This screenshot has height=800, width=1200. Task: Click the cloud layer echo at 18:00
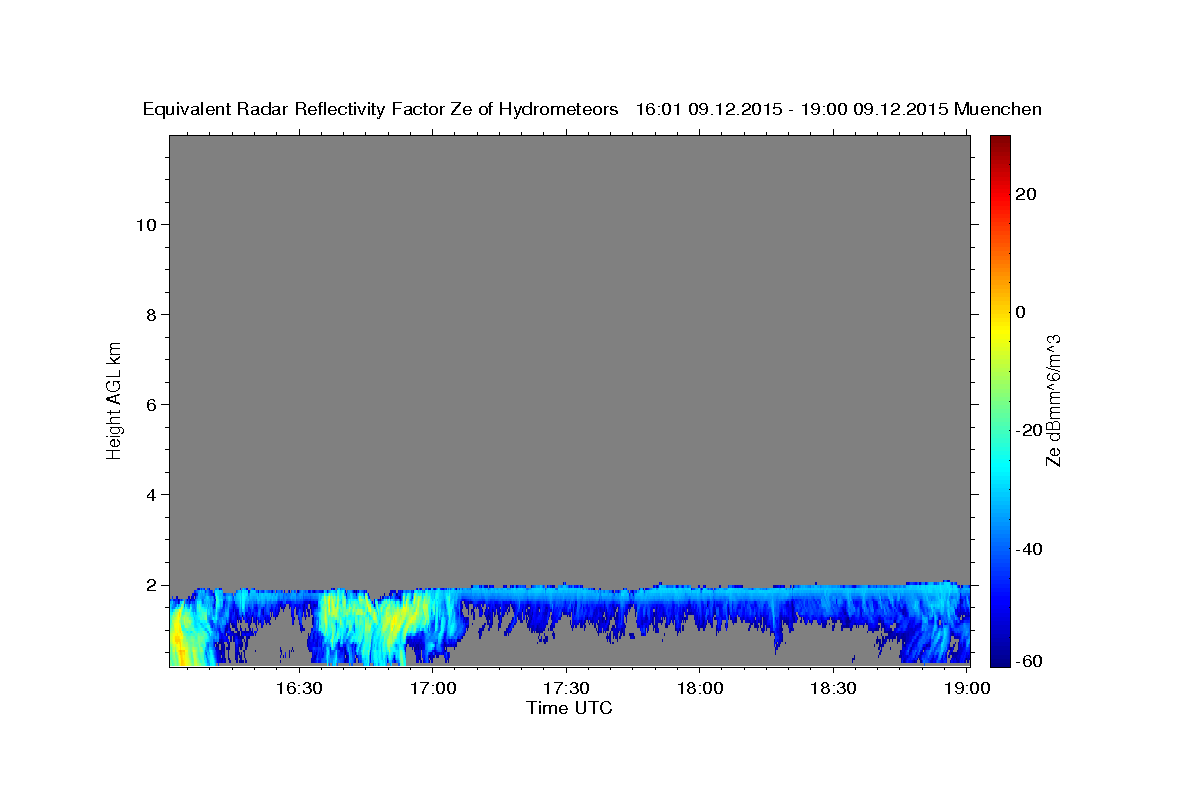[x=699, y=598]
